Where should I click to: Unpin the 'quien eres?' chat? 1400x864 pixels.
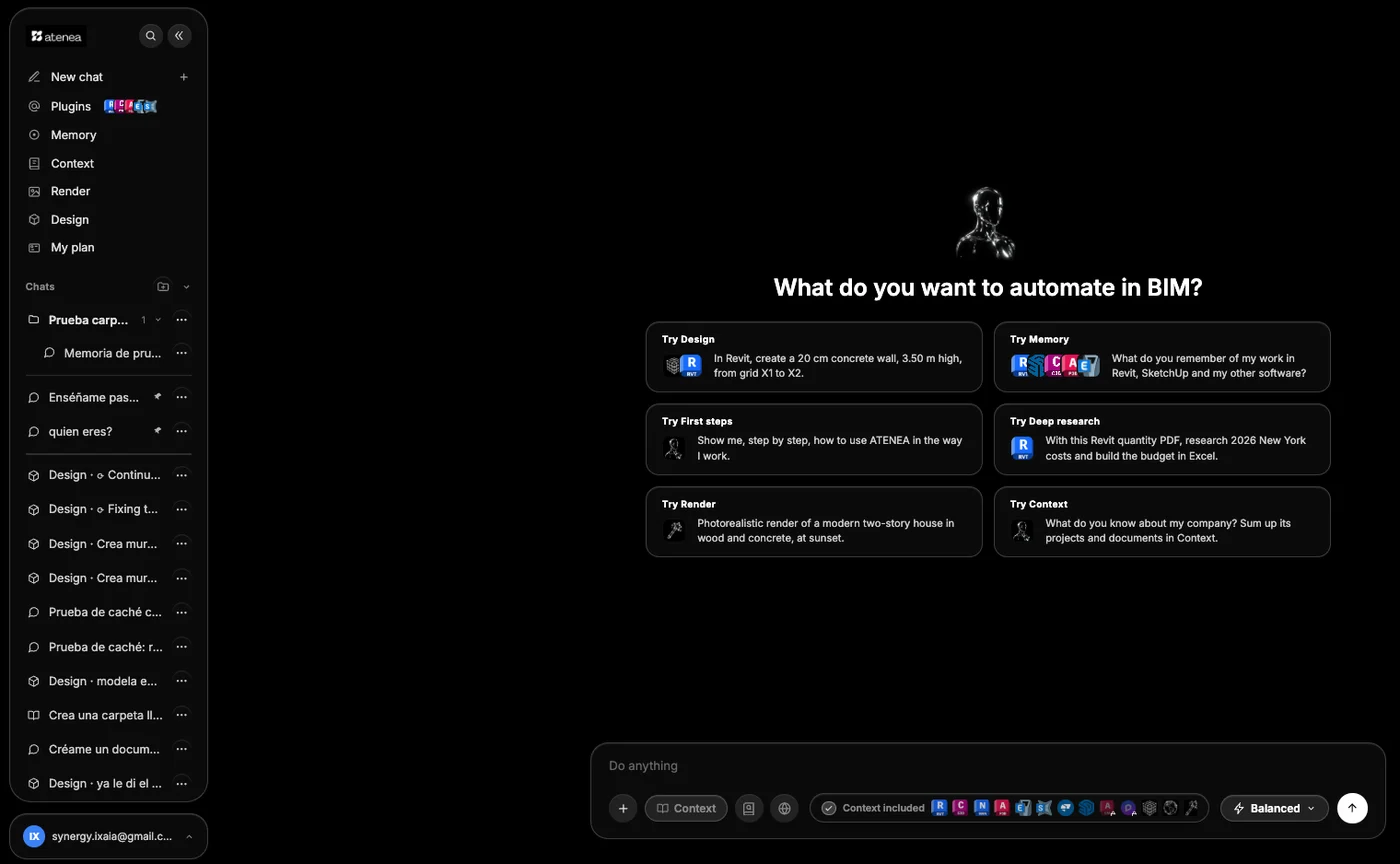click(x=157, y=431)
